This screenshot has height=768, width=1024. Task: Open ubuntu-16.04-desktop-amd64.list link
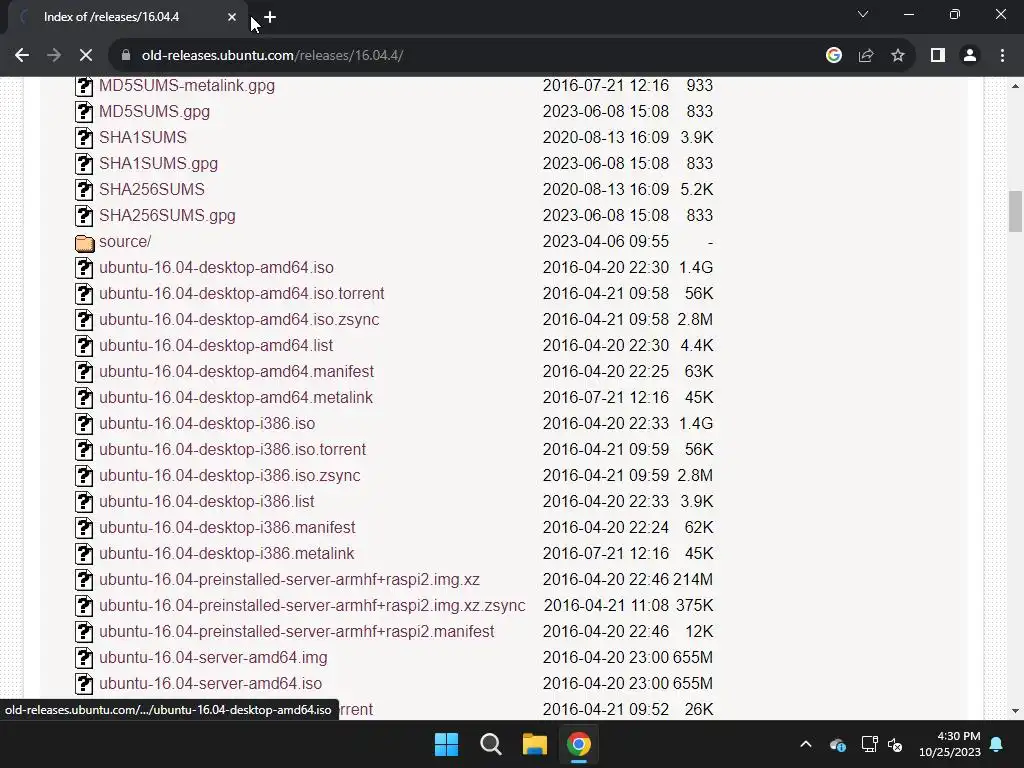click(216, 345)
